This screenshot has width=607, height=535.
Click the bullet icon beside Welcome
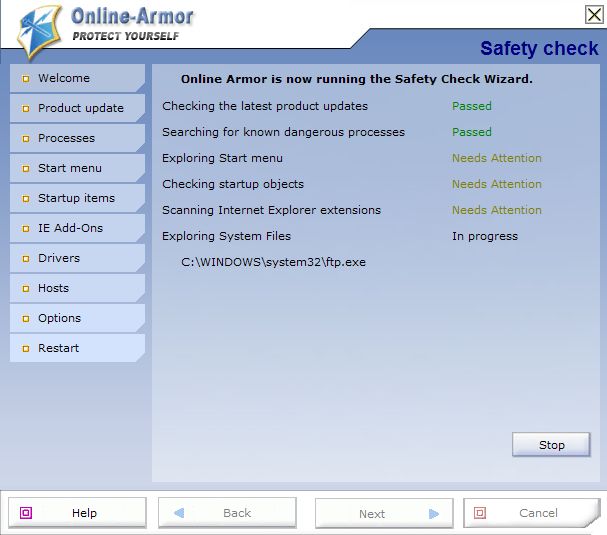[x=26, y=79]
